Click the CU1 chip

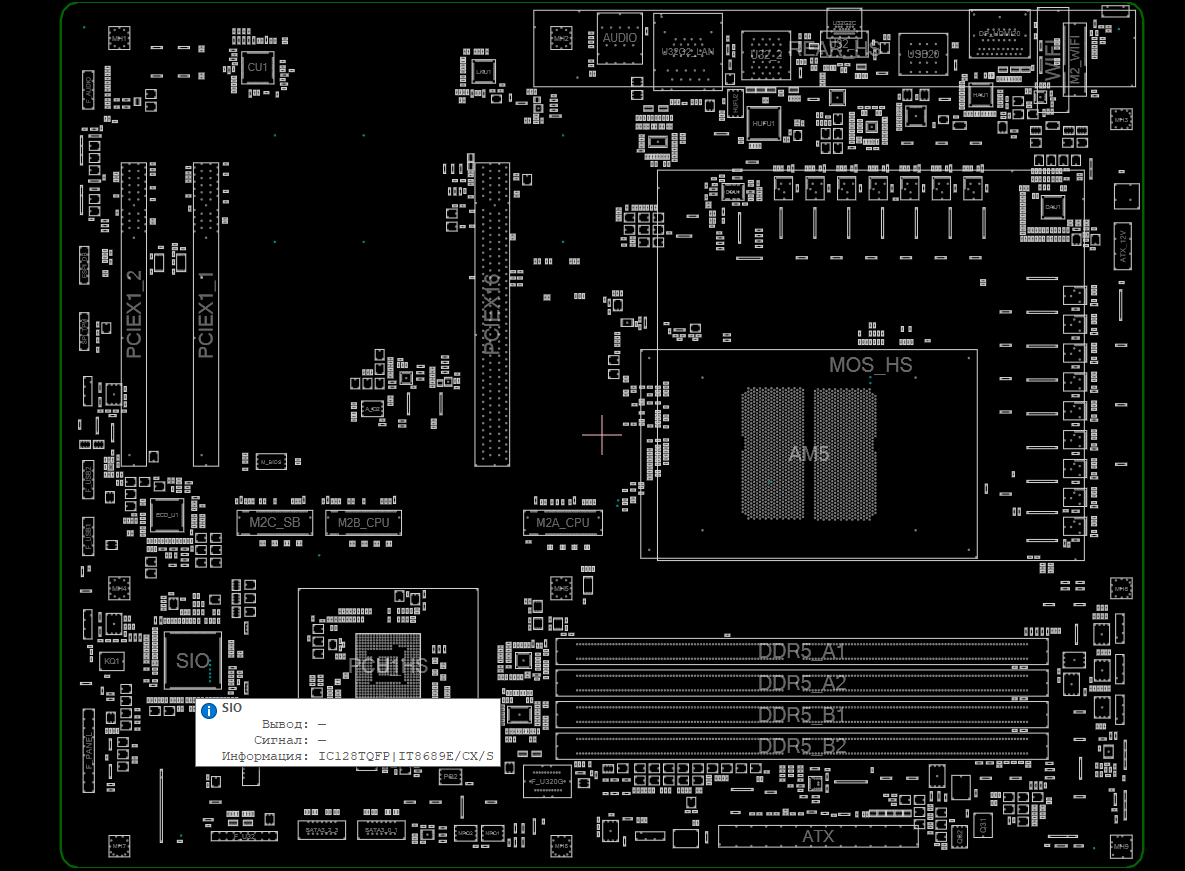click(x=258, y=67)
